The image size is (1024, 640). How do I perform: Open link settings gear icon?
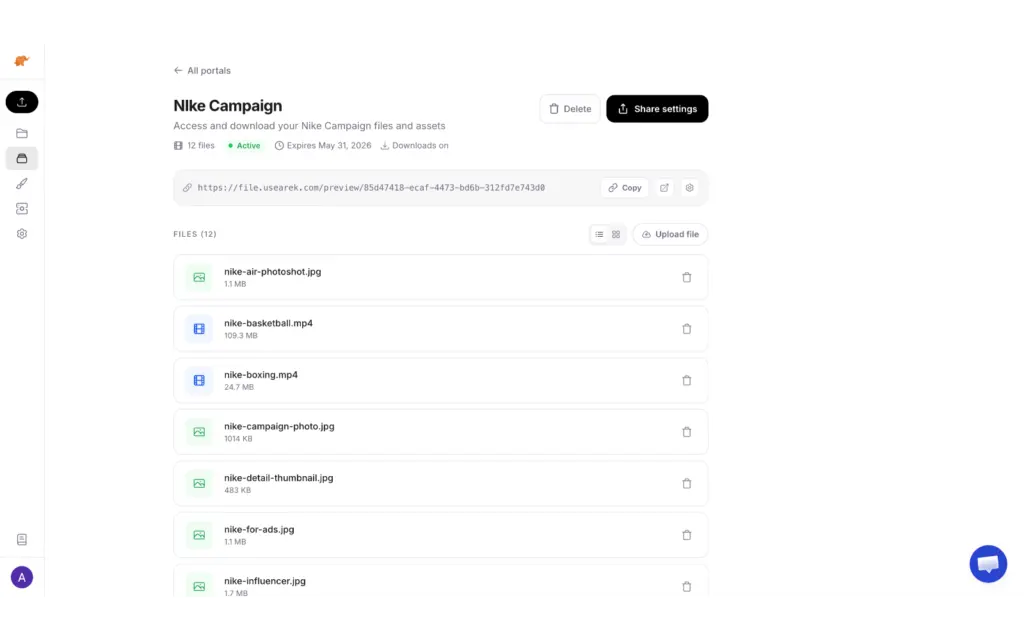pyautogui.click(x=690, y=188)
